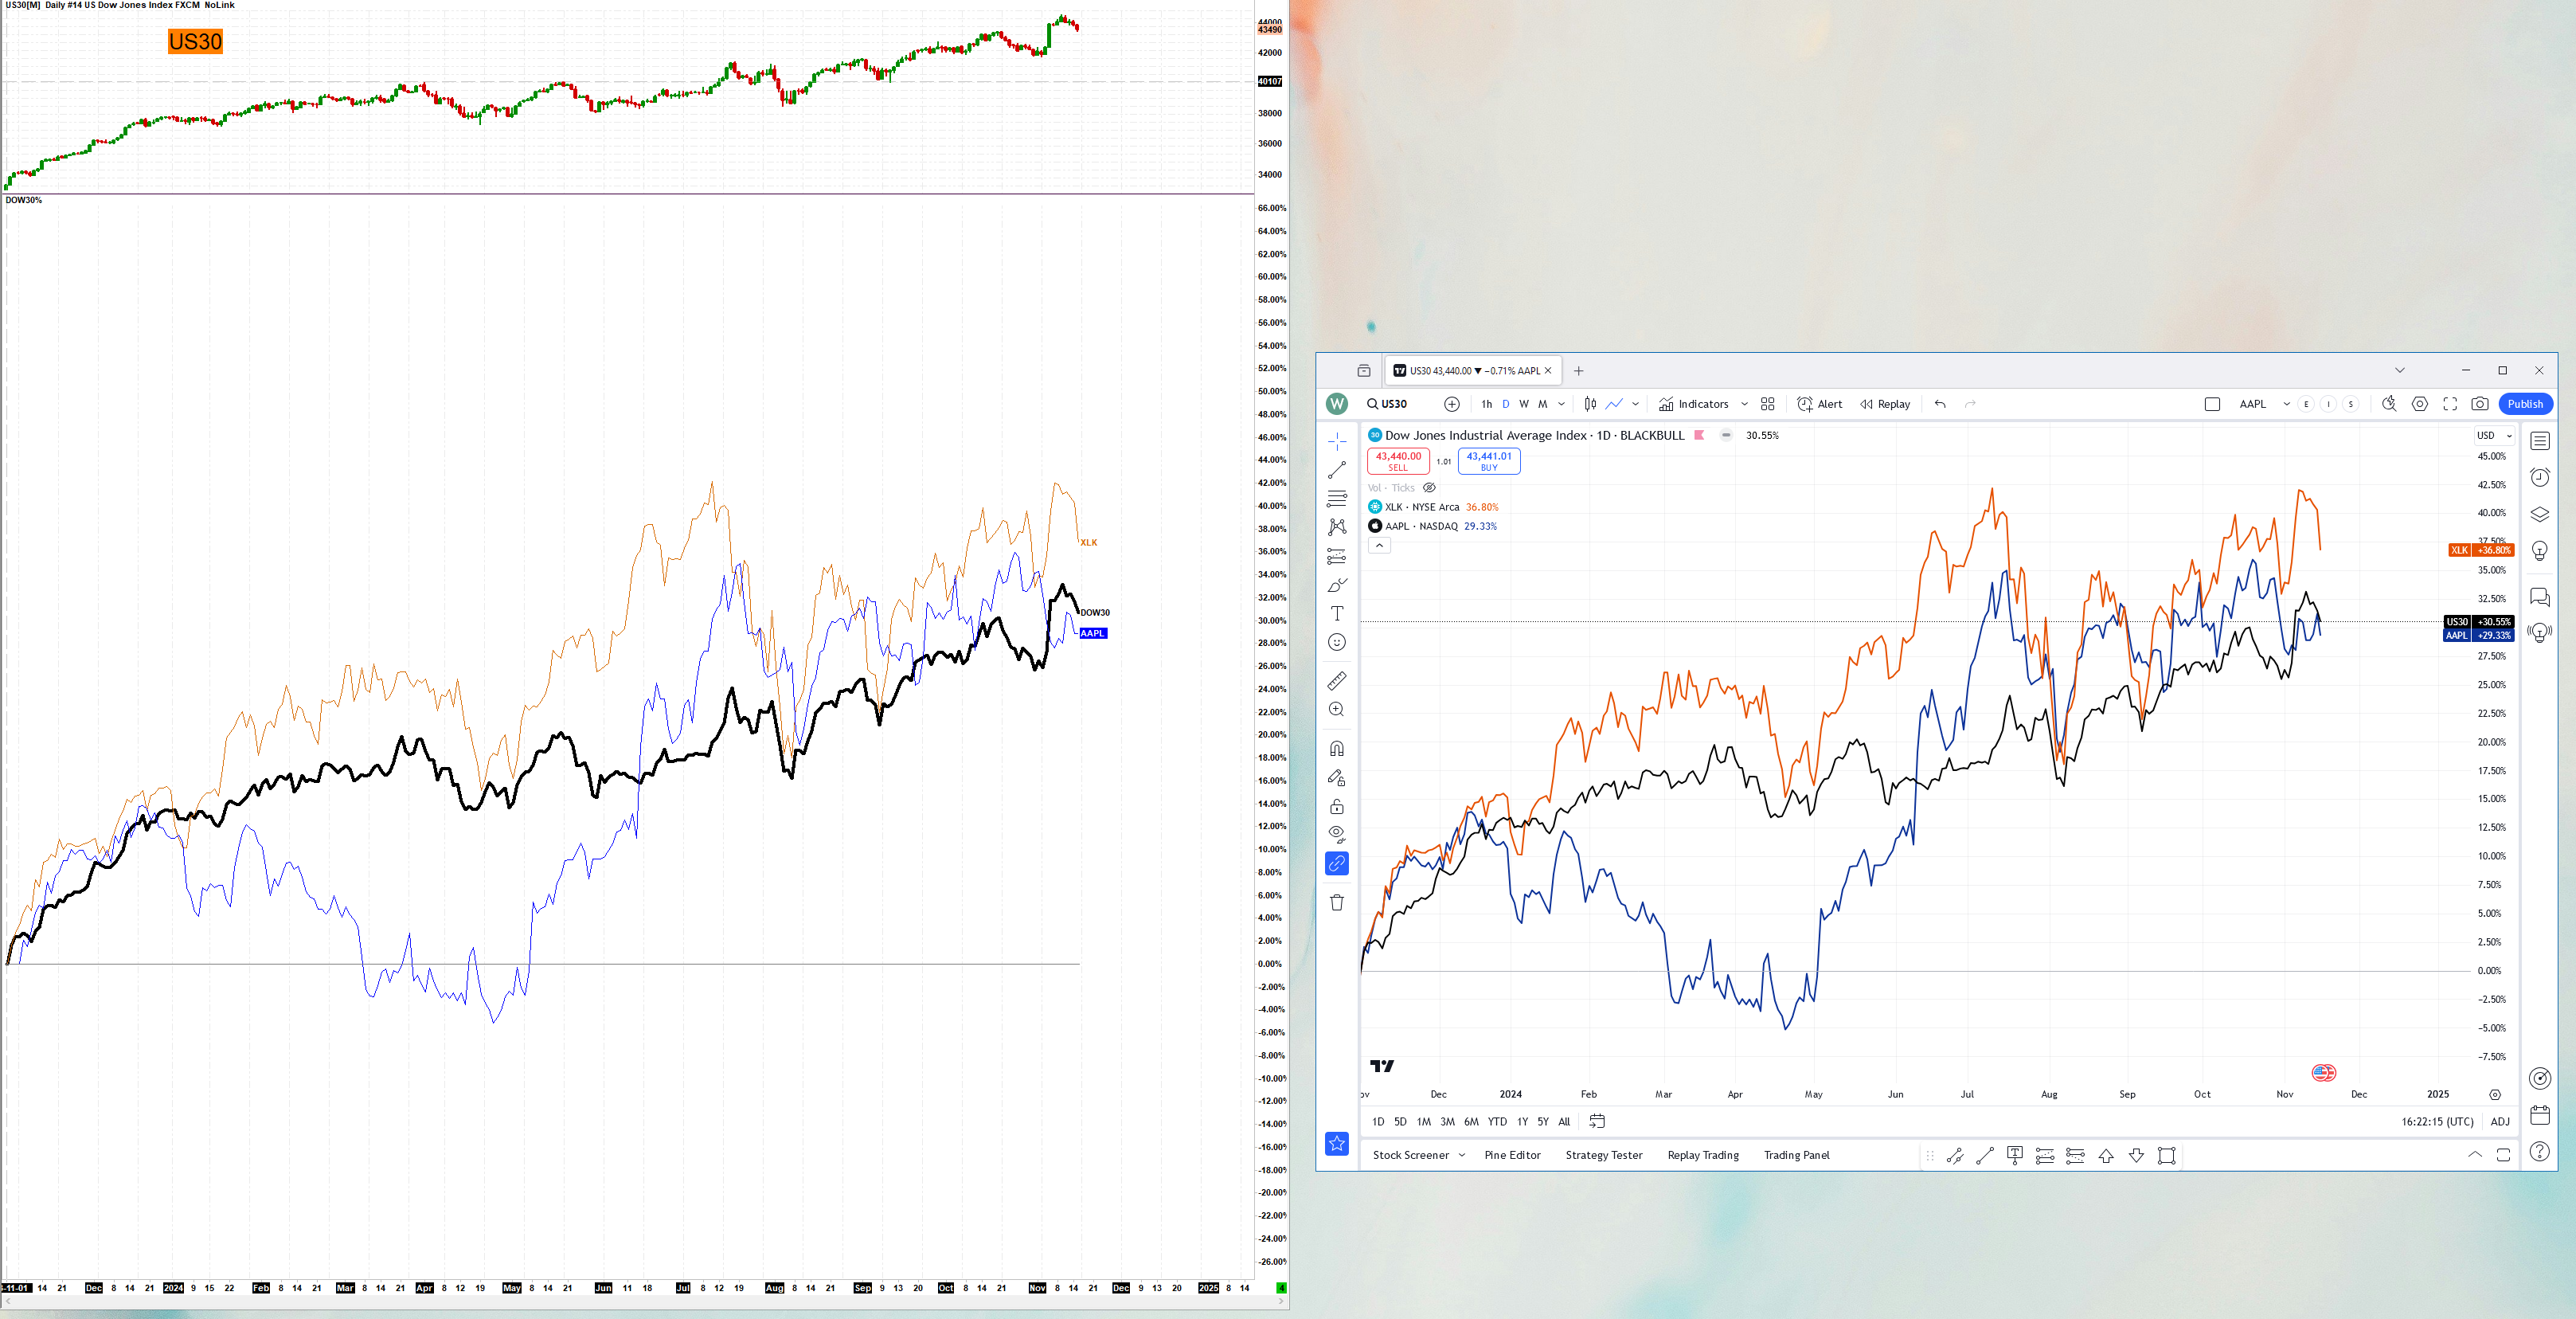Open the Pine Editor tab

[x=1512, y=1155]
